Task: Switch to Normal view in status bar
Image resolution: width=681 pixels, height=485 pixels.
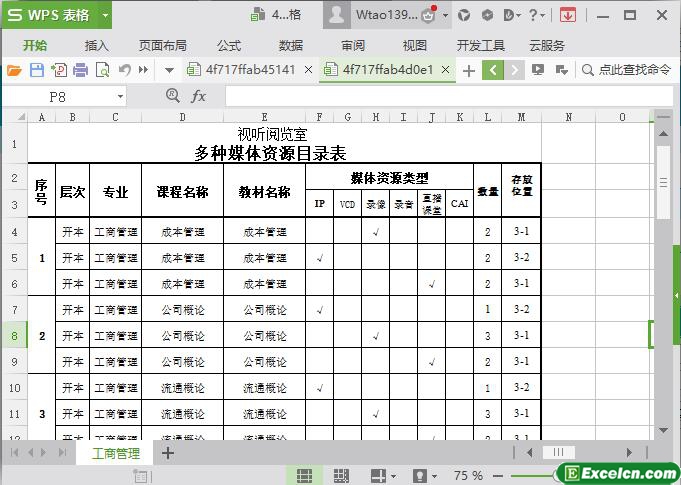Action: (x=304, y=475)
